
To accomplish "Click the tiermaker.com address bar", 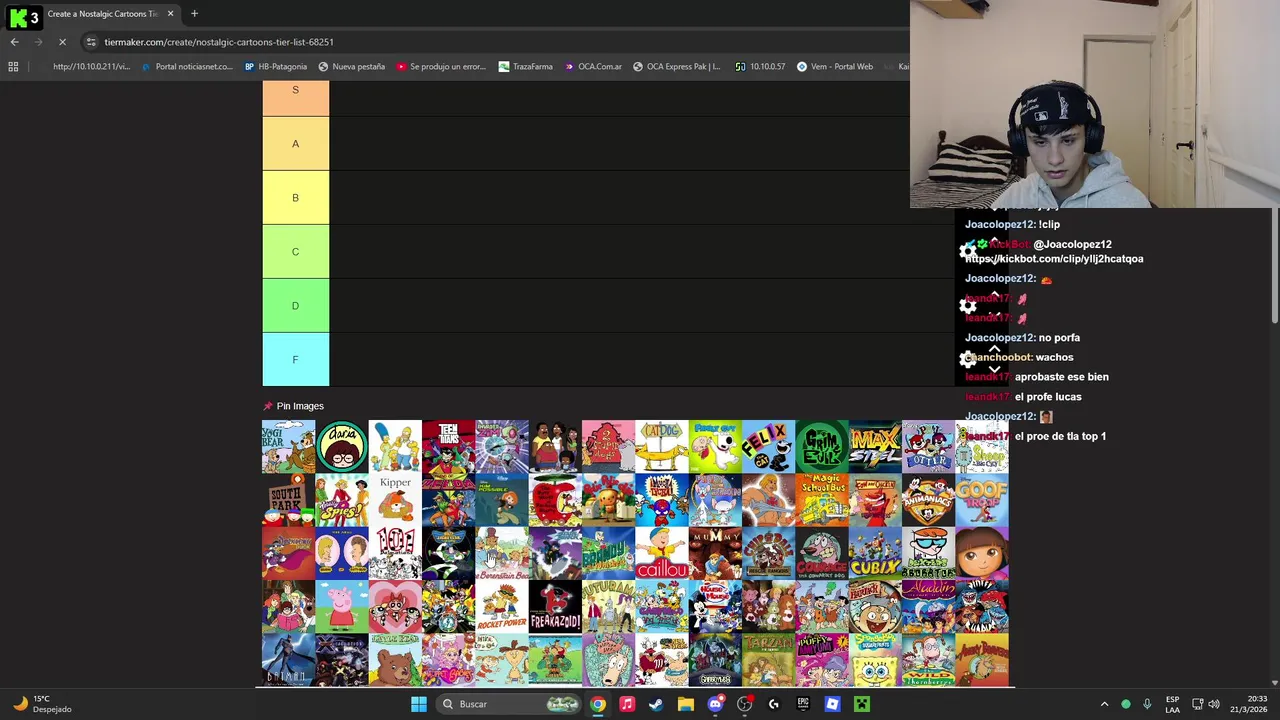I will pos(490,42).
